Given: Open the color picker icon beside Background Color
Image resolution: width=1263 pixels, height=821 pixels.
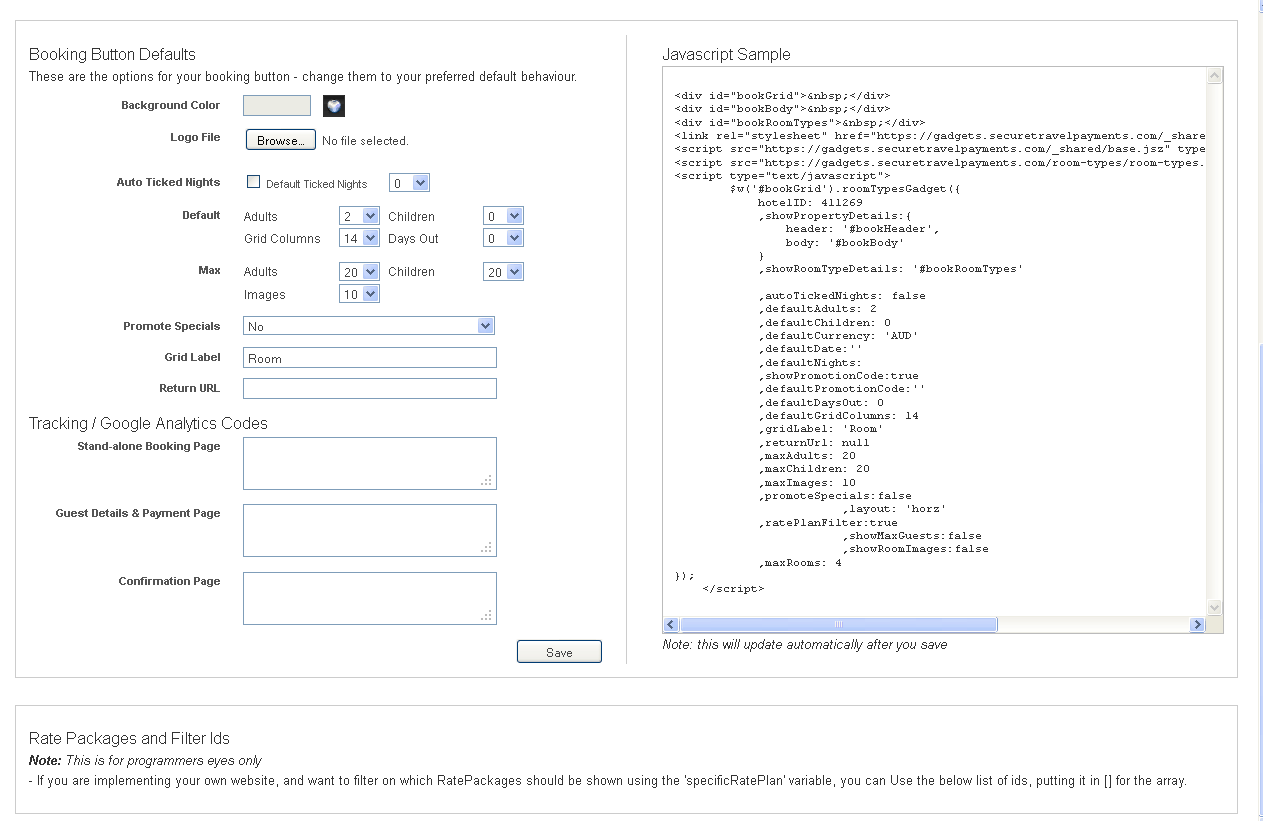Looking at the screenshot, I should click(x=334, y=106).
